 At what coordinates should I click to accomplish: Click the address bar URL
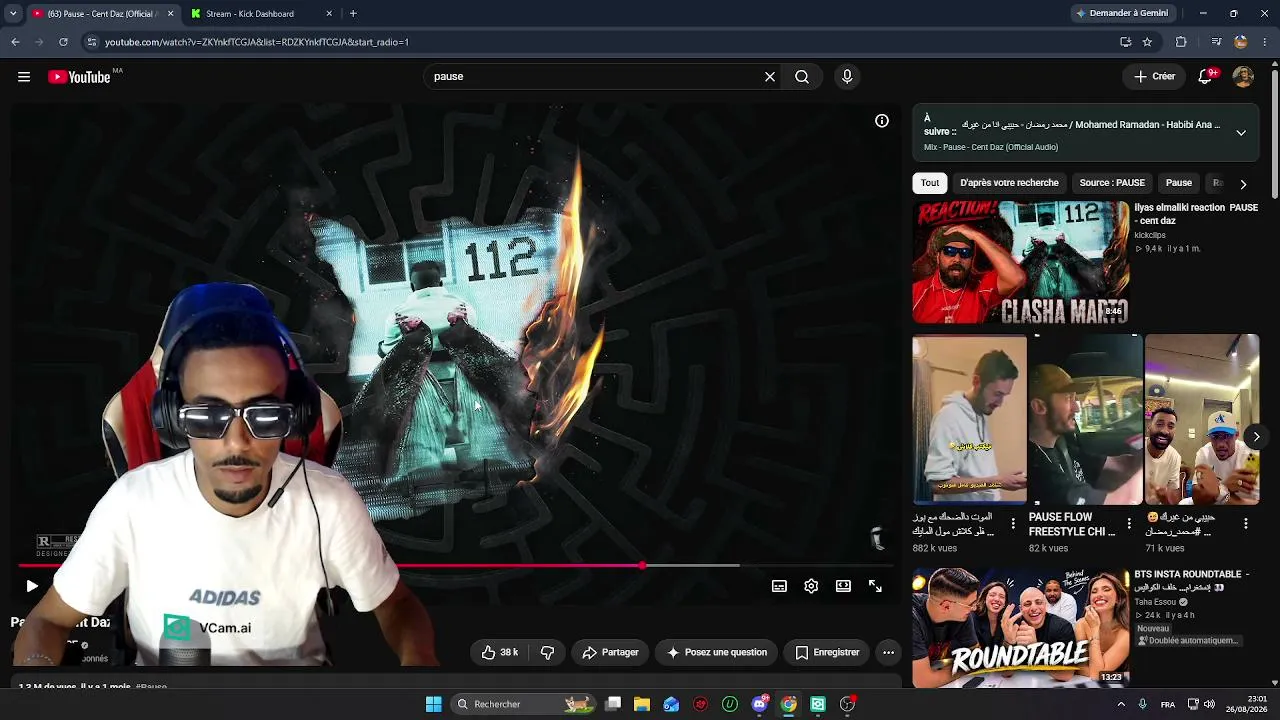(257, 42)
